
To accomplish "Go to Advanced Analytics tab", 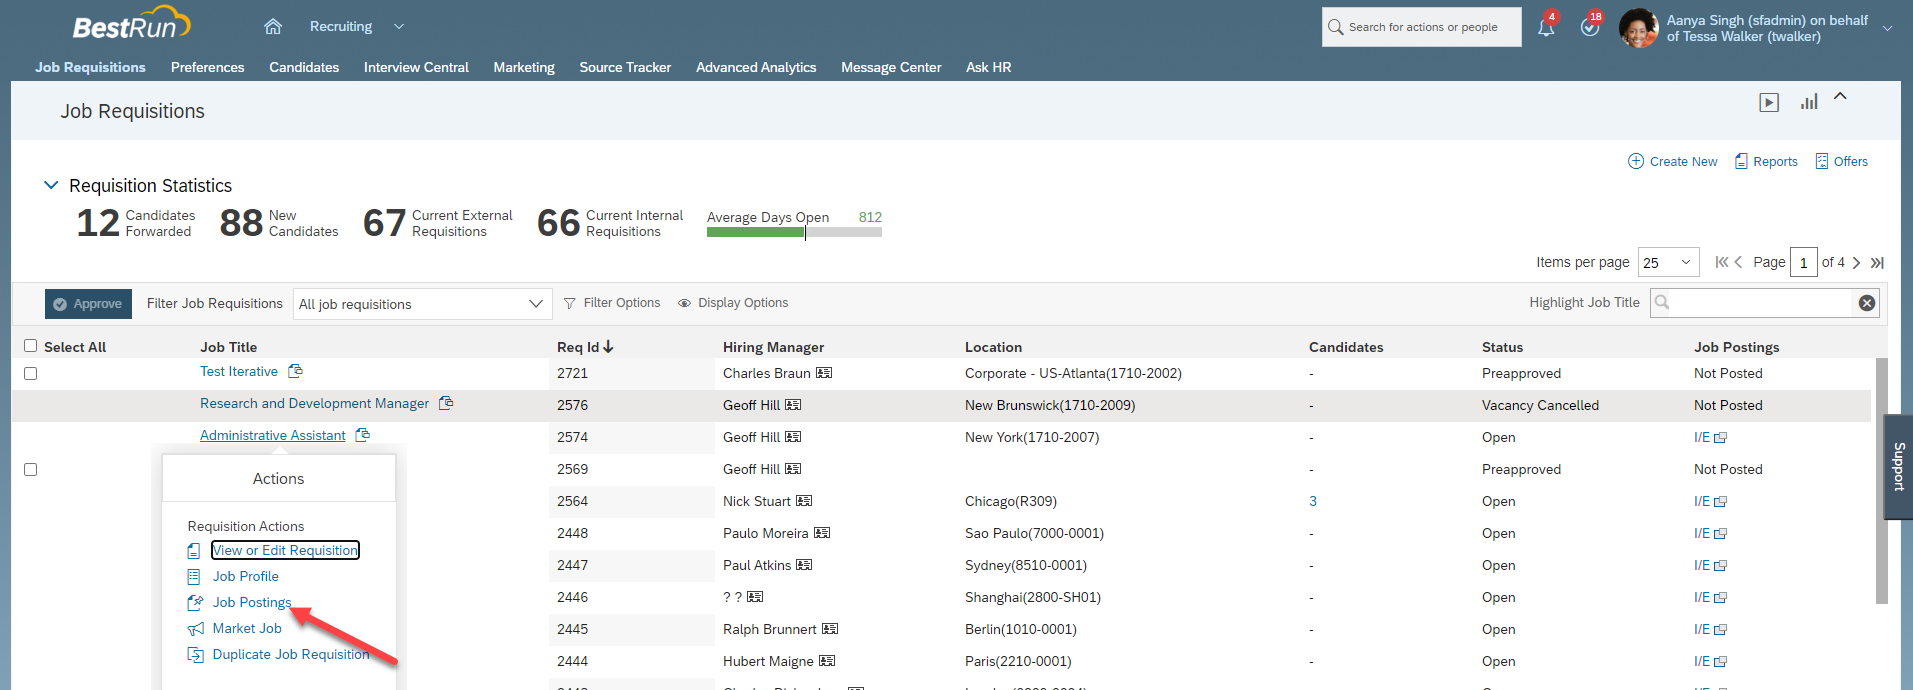I will coord(756,67).
